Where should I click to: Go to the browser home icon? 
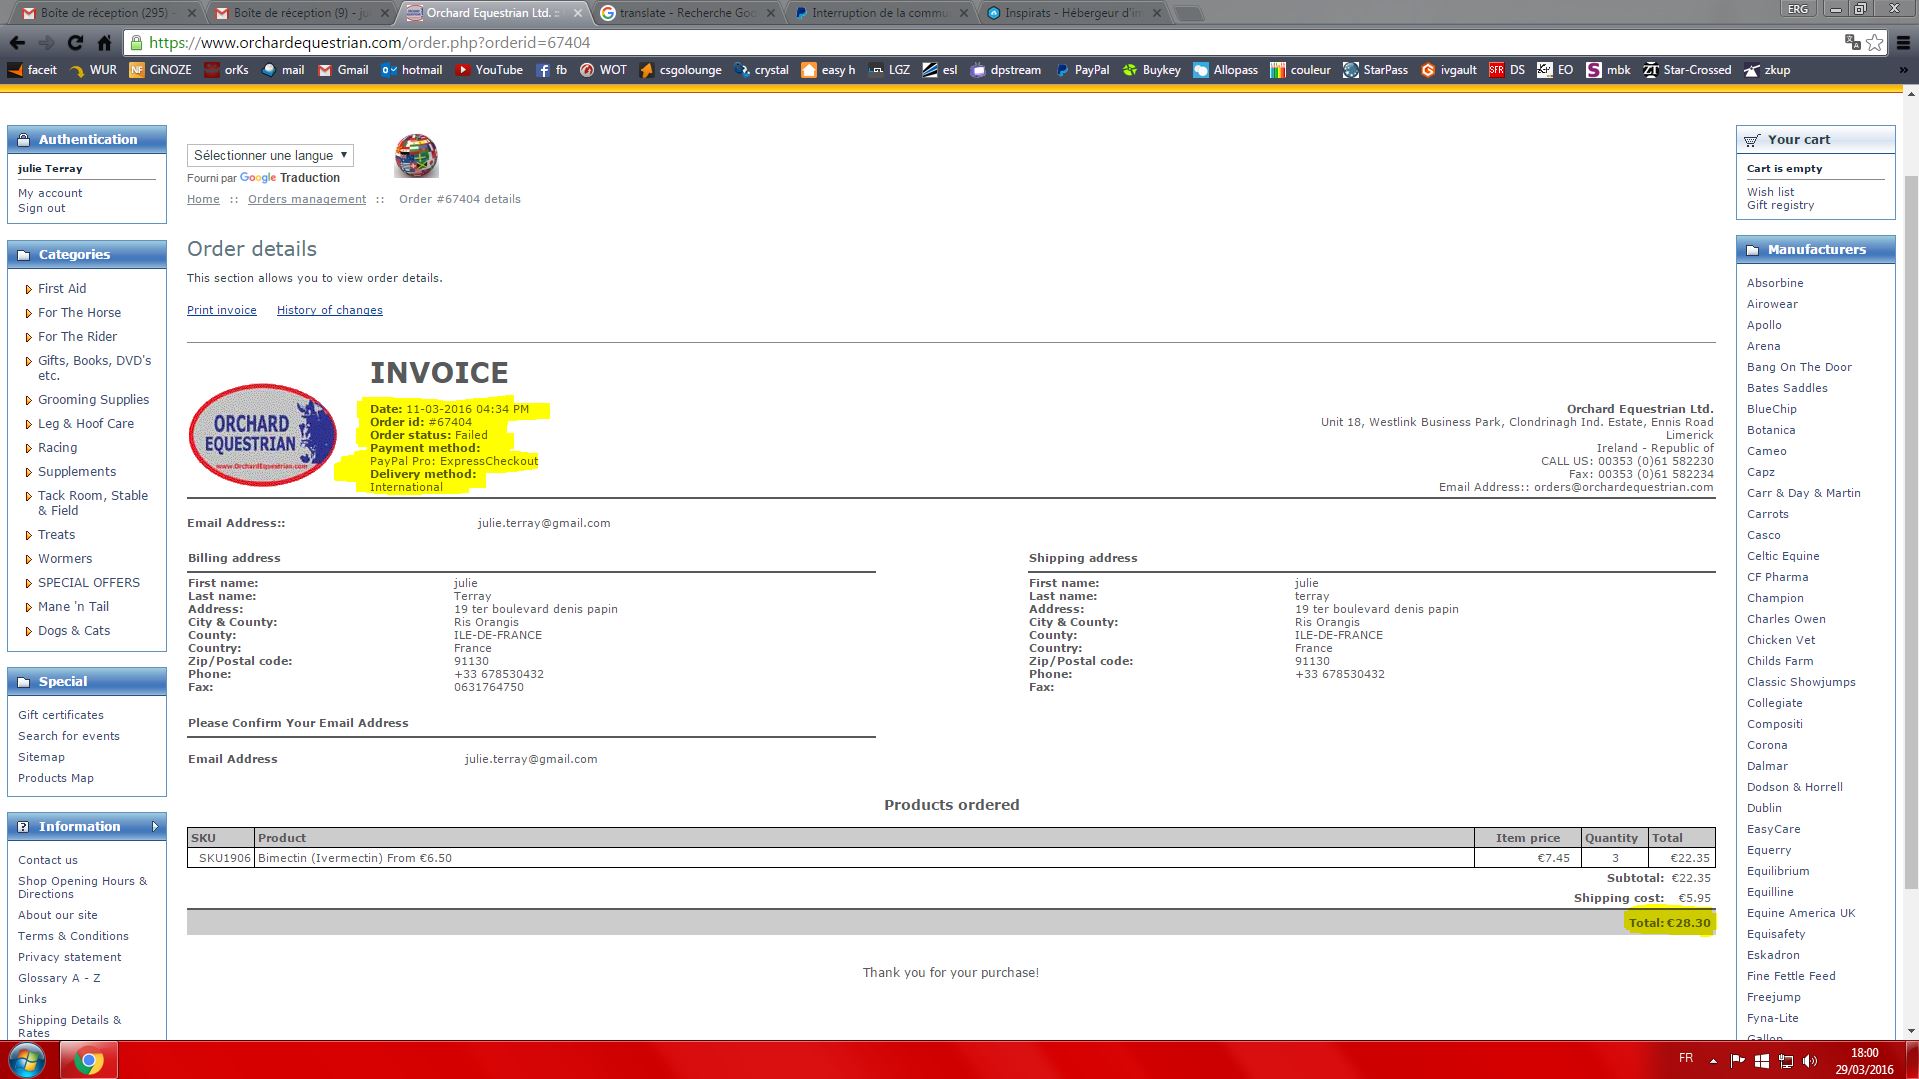pos(104,43)
